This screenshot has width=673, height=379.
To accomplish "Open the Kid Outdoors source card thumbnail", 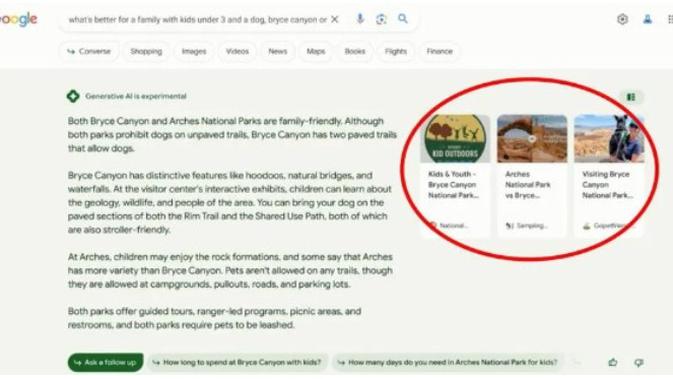I will pyautogui.click(x=455, y=139).
